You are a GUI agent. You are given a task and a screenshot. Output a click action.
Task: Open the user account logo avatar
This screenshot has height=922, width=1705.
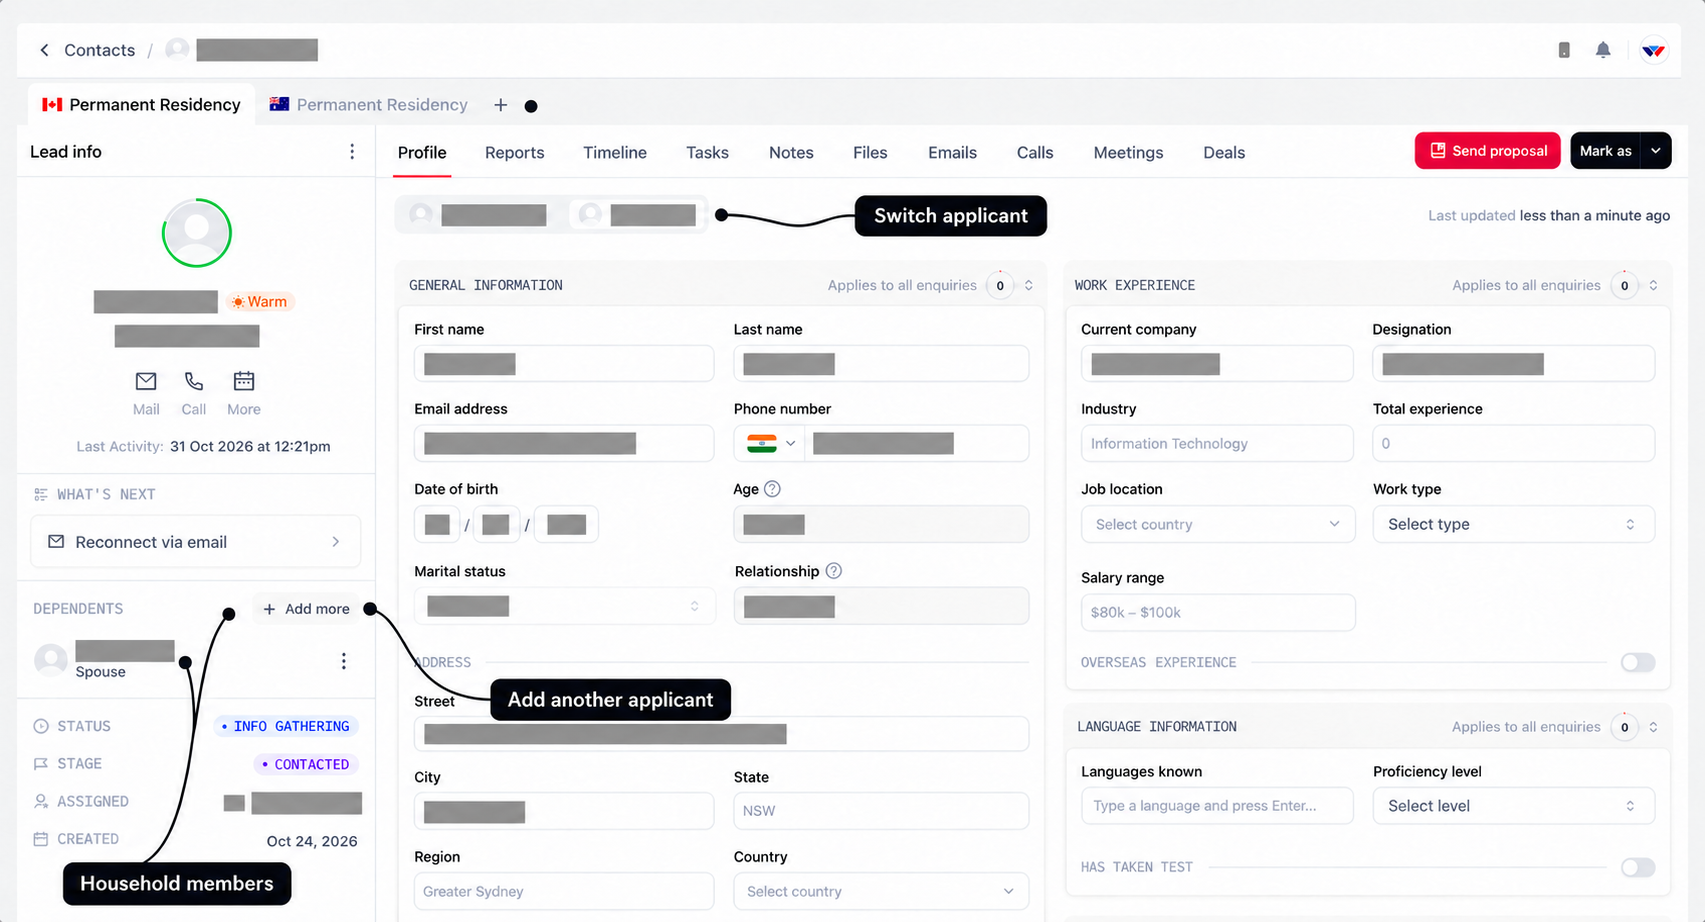(1653, 50)
